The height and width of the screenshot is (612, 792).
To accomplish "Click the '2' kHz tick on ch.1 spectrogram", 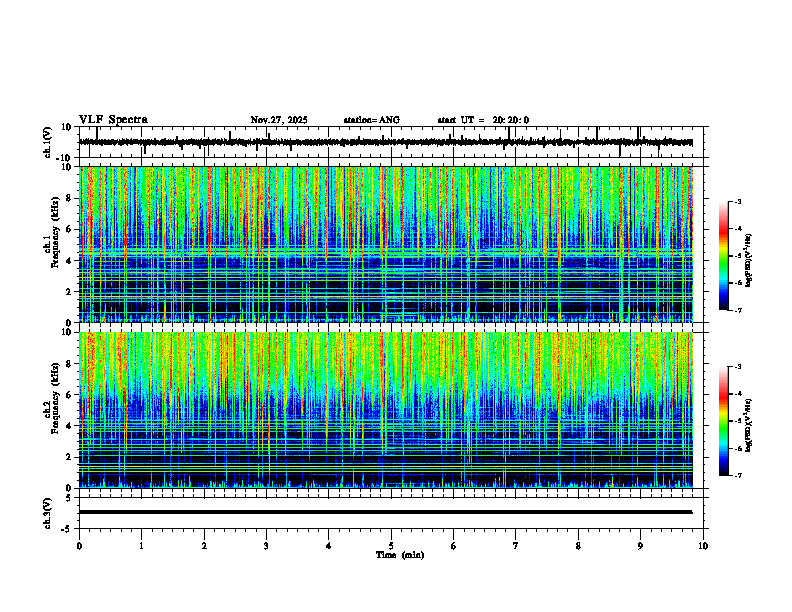I will [x=69, y=292].
